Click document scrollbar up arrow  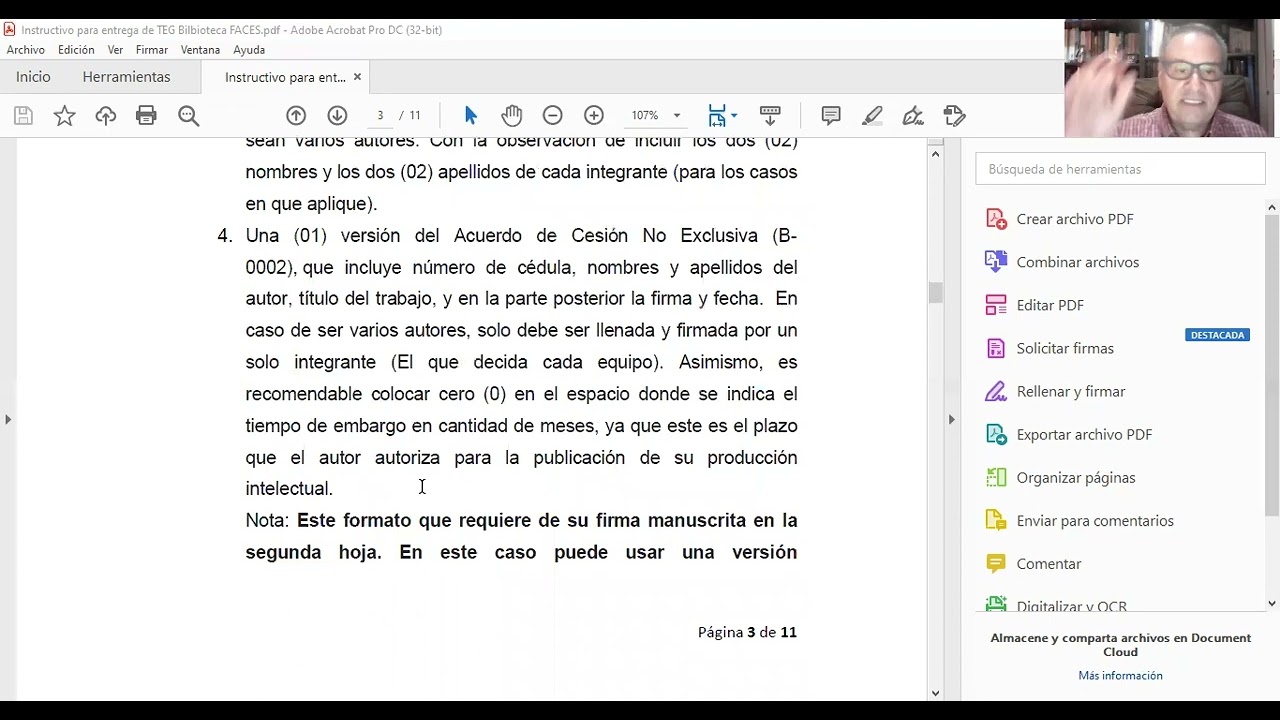[x=936, y=153]
